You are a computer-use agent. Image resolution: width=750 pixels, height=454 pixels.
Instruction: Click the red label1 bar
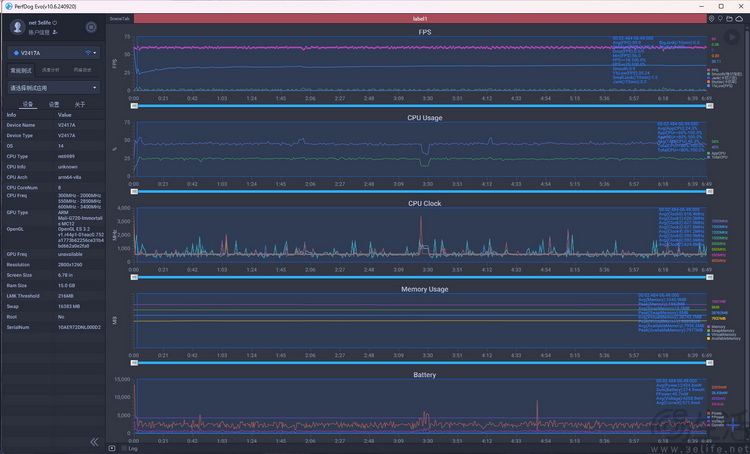point(420,19)
